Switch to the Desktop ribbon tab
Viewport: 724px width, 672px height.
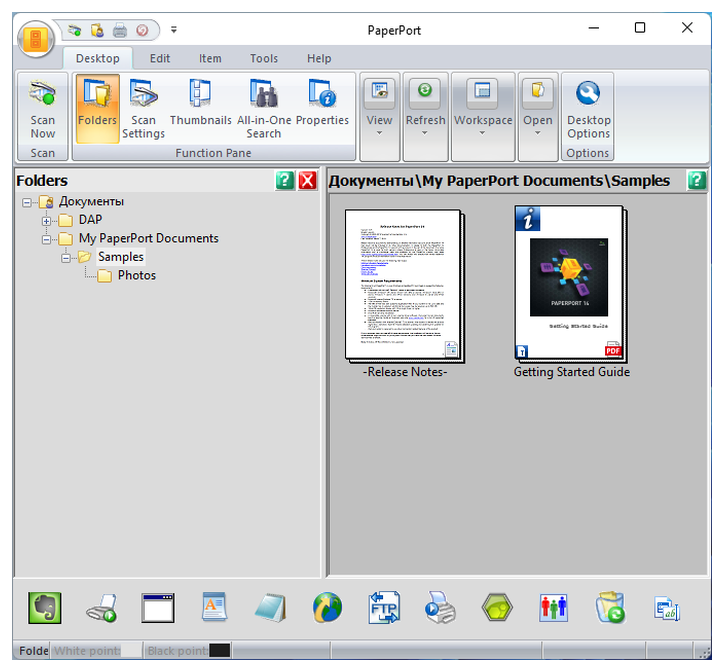97,59
